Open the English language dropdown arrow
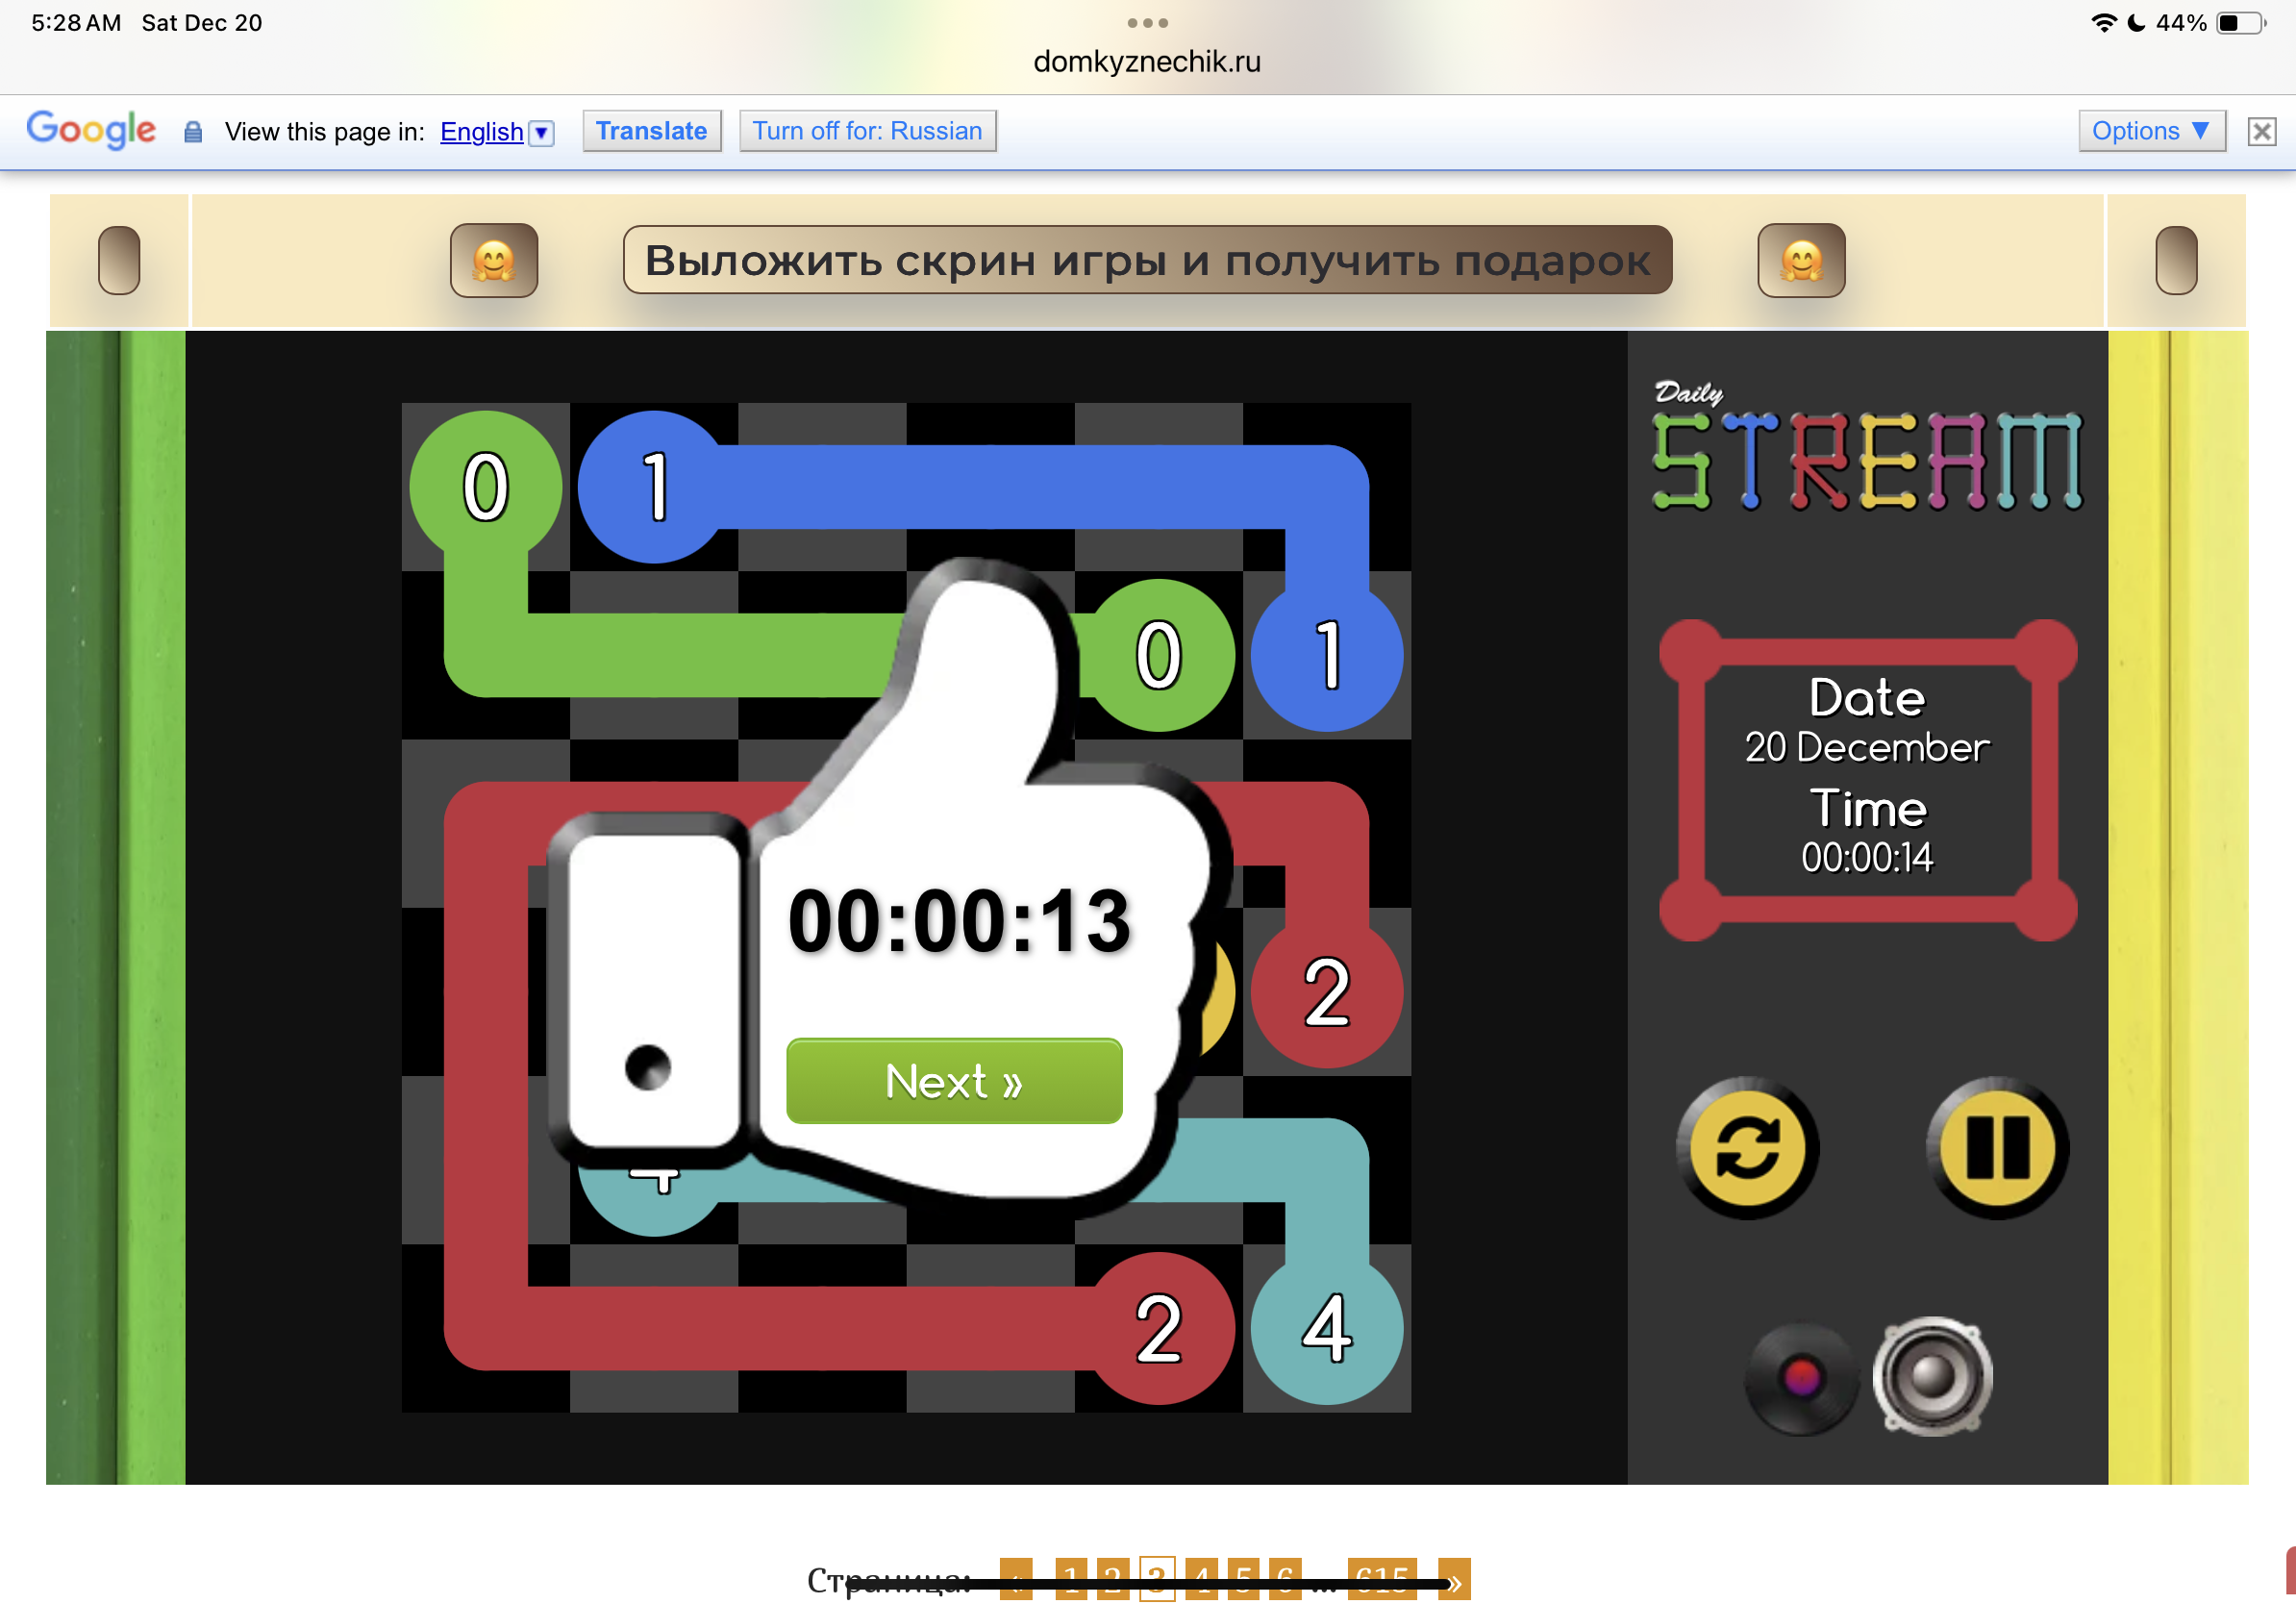The image size is (2296, 1604). click(541, 132)
